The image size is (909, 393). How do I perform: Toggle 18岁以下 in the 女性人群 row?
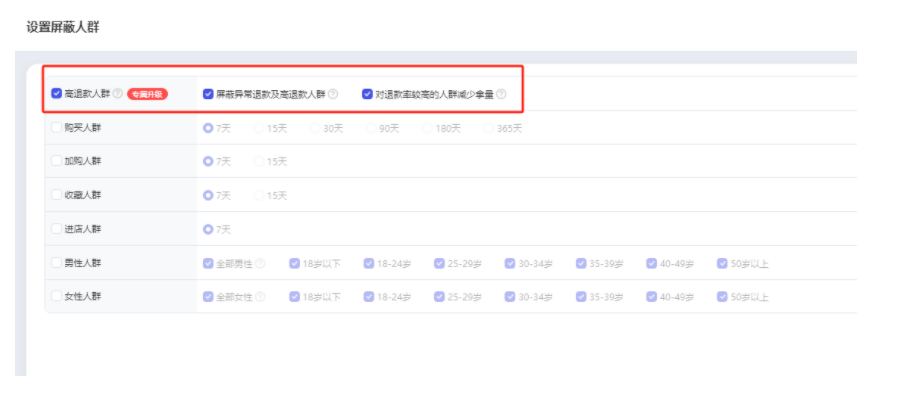pyautogui.click(x=294, y=297)
